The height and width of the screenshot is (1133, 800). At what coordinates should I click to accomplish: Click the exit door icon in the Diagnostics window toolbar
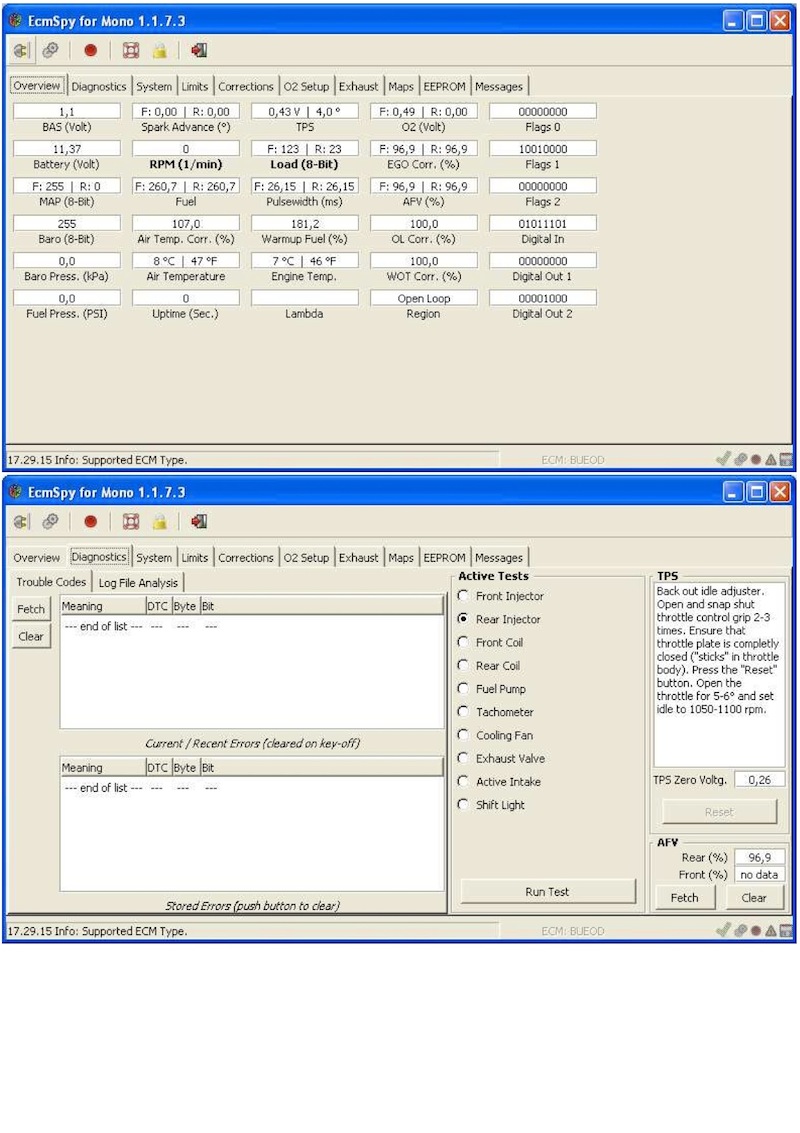tap(199, 522)
